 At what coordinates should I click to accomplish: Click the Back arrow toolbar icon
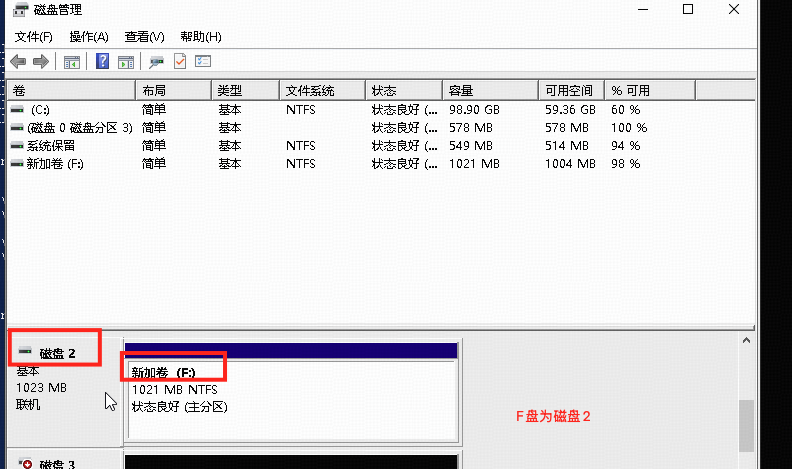18,62
